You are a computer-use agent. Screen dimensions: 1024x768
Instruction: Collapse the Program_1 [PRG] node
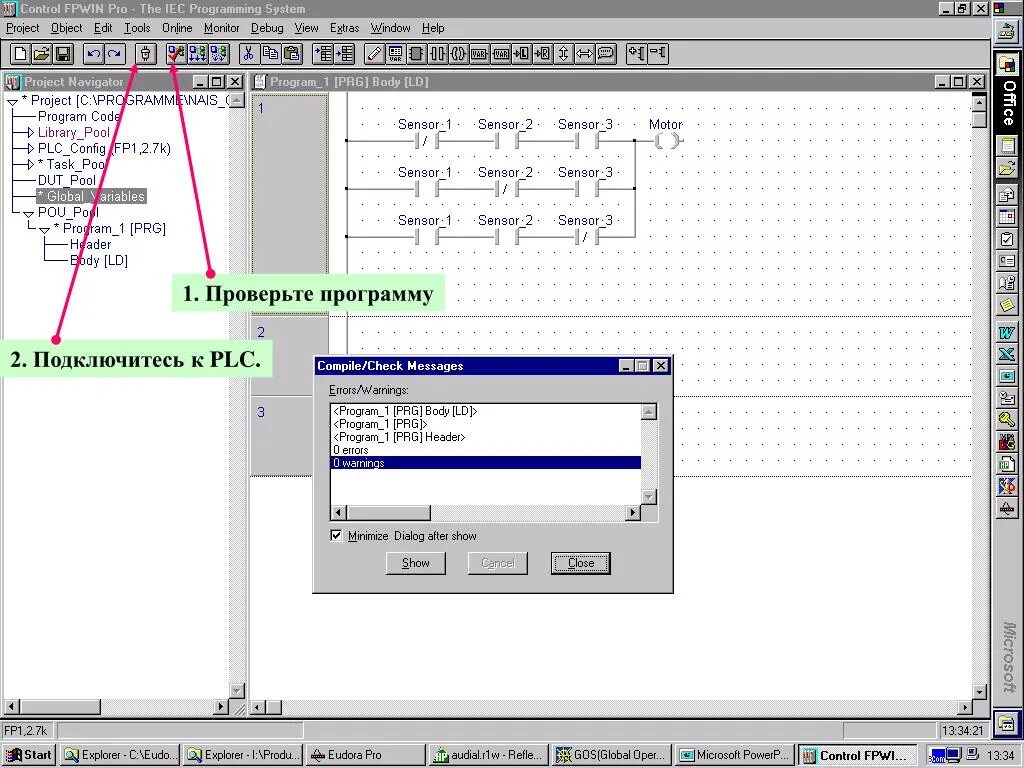click(x=44, y=230)
